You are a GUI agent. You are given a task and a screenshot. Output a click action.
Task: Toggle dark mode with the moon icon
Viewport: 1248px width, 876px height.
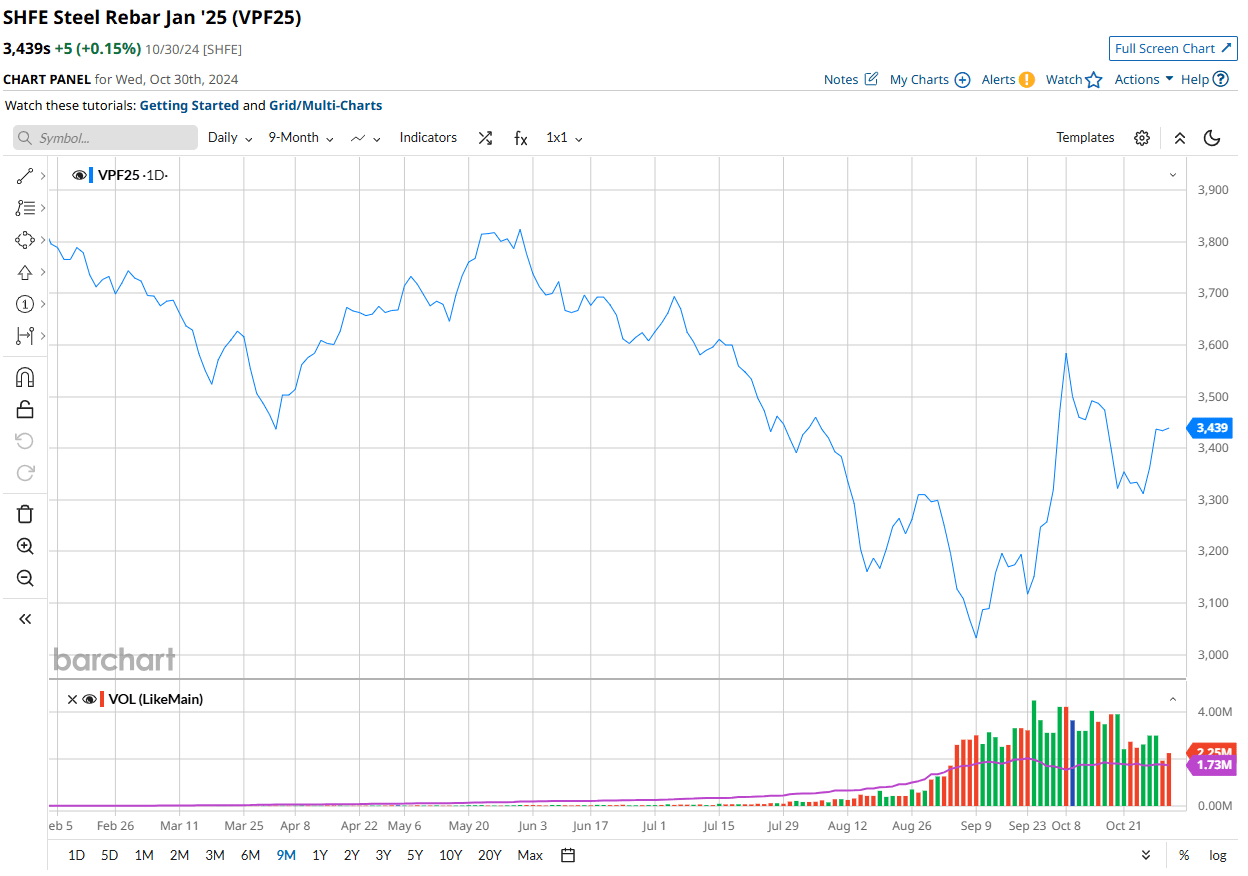1213,138
